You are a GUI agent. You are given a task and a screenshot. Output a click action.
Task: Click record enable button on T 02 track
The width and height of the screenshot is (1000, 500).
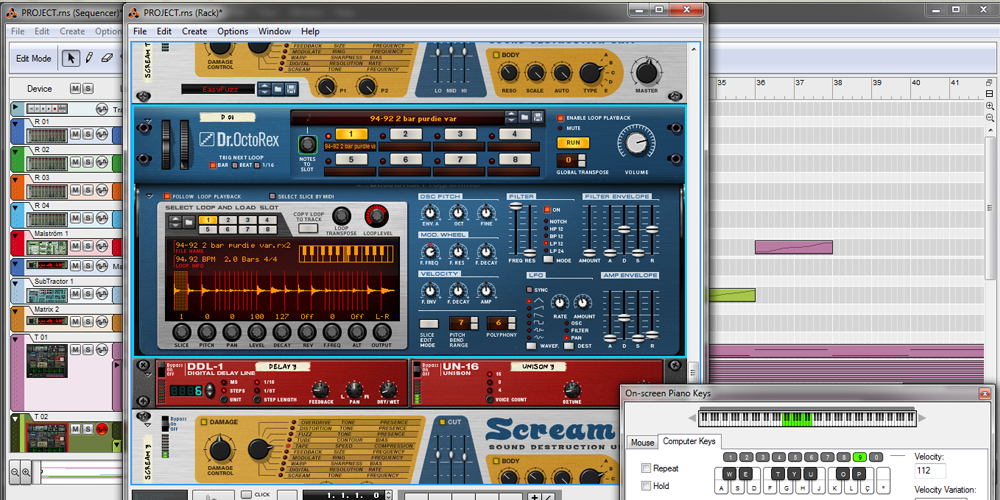click(x=101, y=428)
